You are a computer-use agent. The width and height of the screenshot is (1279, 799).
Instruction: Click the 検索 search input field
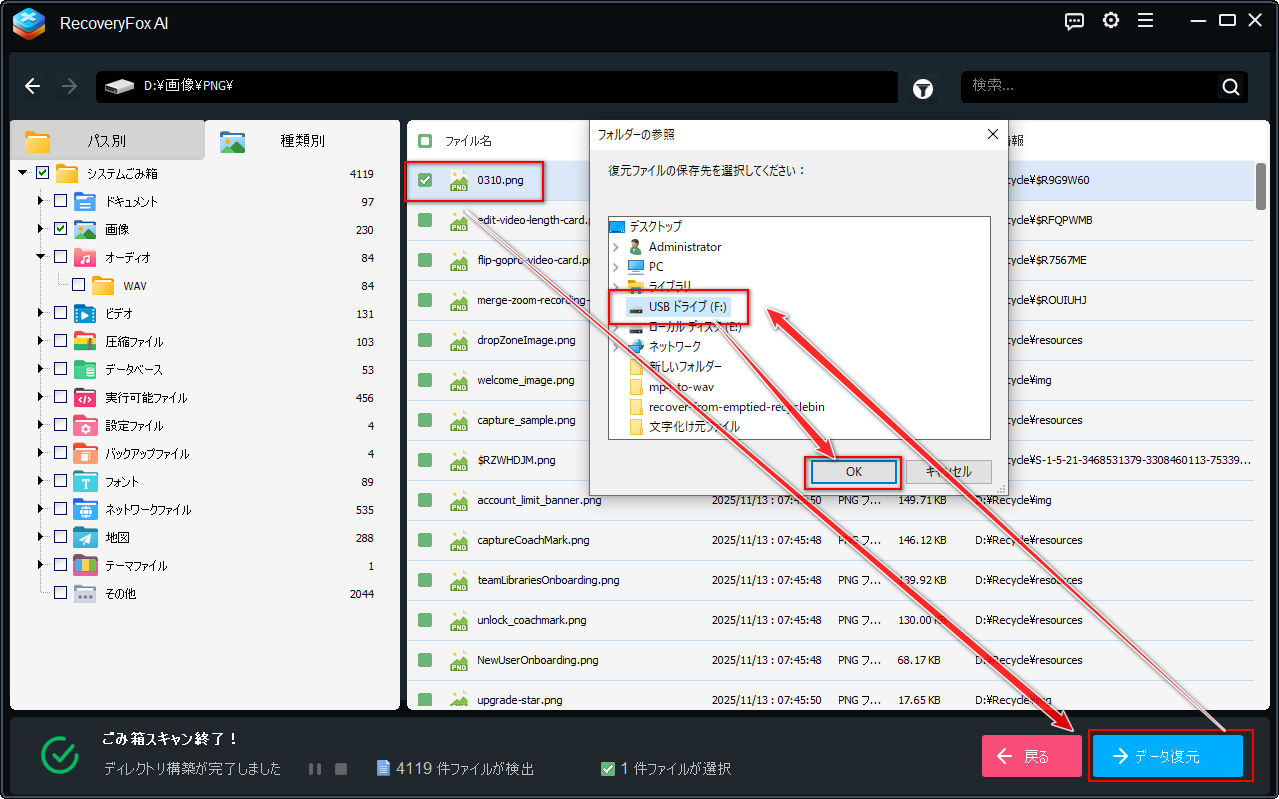pos(1090,87)
